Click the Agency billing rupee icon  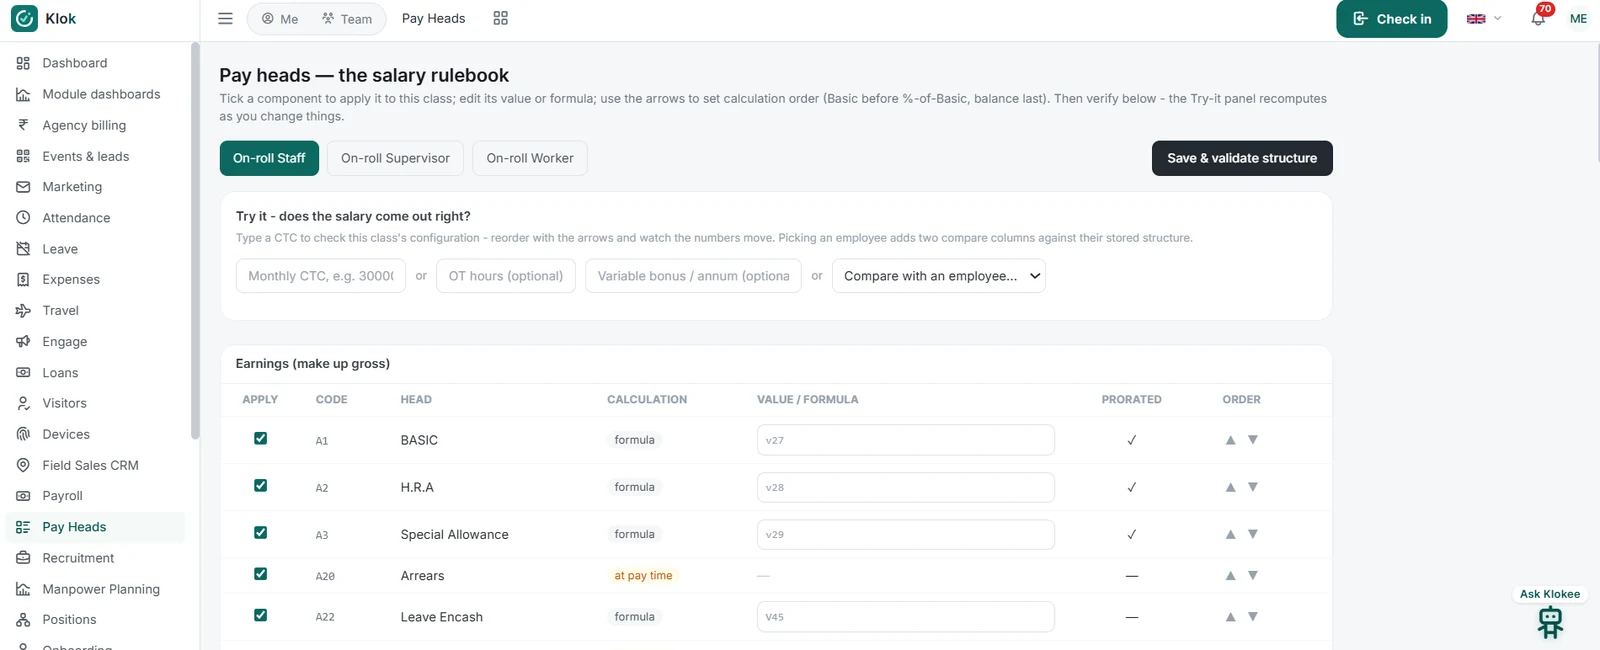click(23, 125)
